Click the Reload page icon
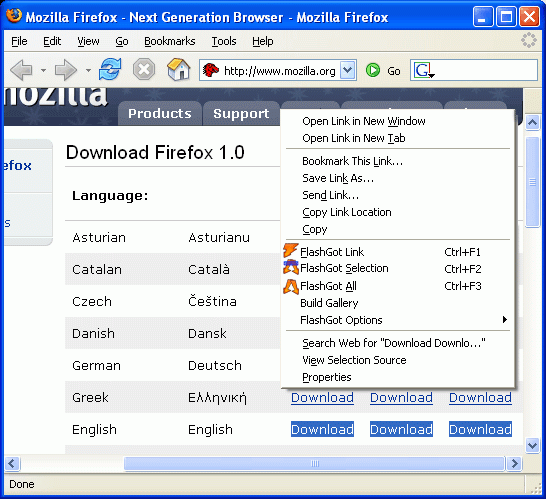Screen dimensions: 546x499 coord(110,69)
